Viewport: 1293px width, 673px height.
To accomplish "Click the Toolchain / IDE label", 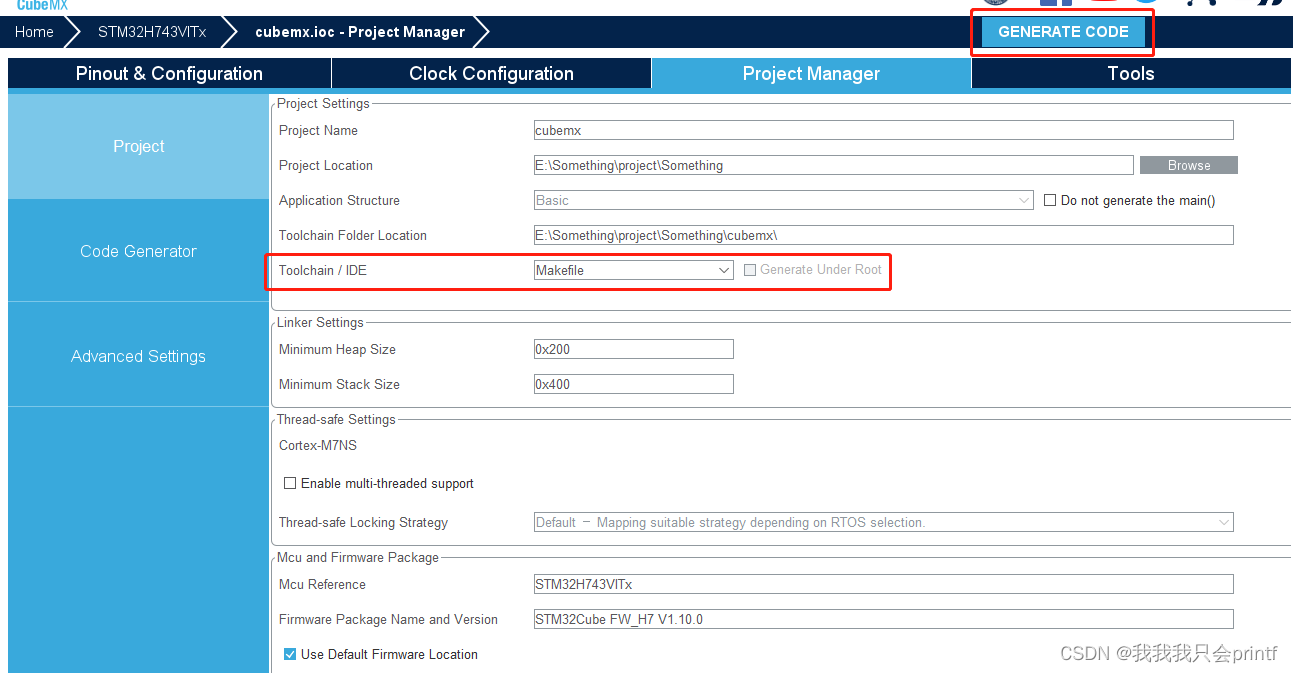I will click(323, 270).
